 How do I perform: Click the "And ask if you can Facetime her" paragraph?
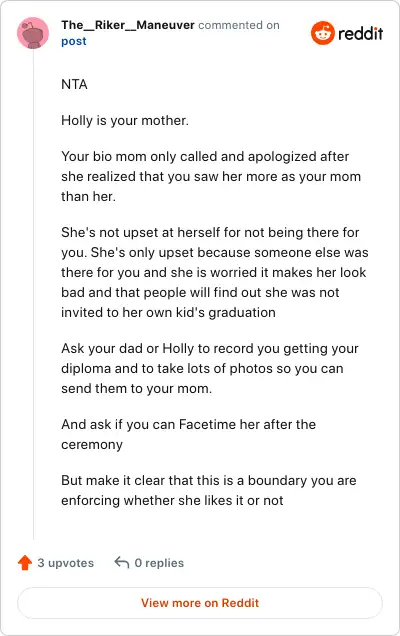(x=189, y=434)
